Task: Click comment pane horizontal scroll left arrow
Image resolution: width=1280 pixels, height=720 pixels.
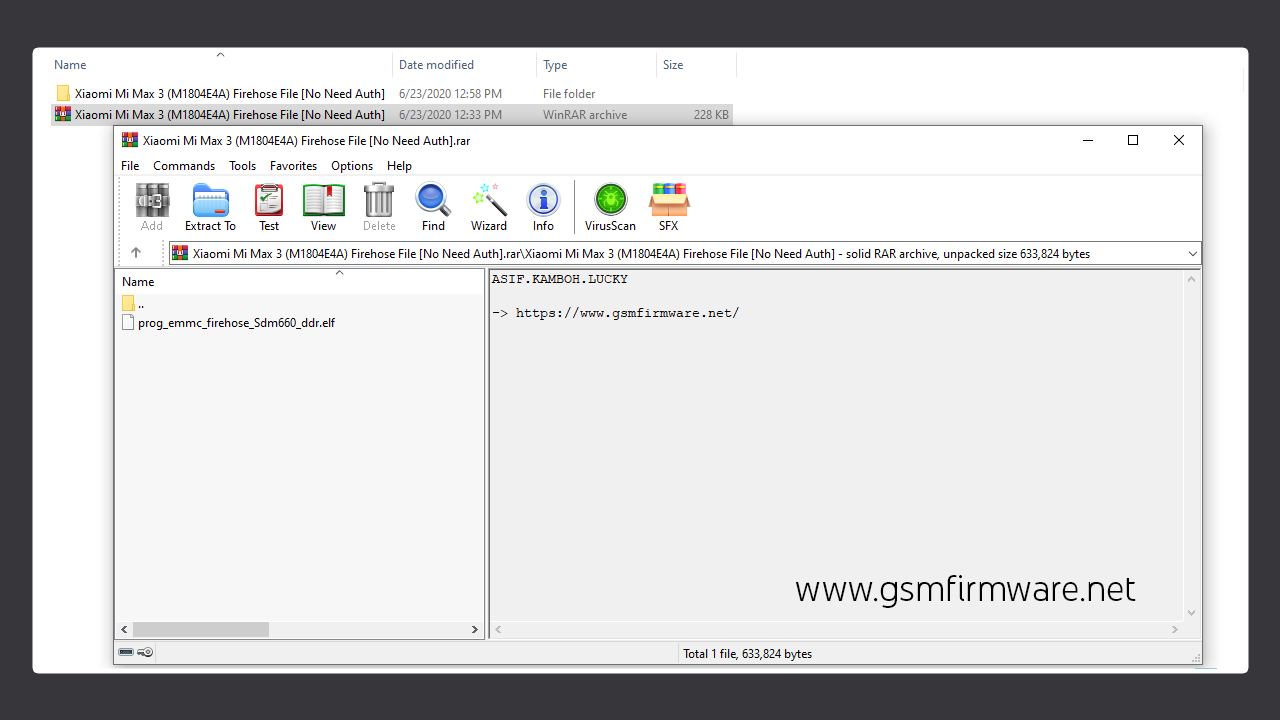Action: [x=498, y=630]
